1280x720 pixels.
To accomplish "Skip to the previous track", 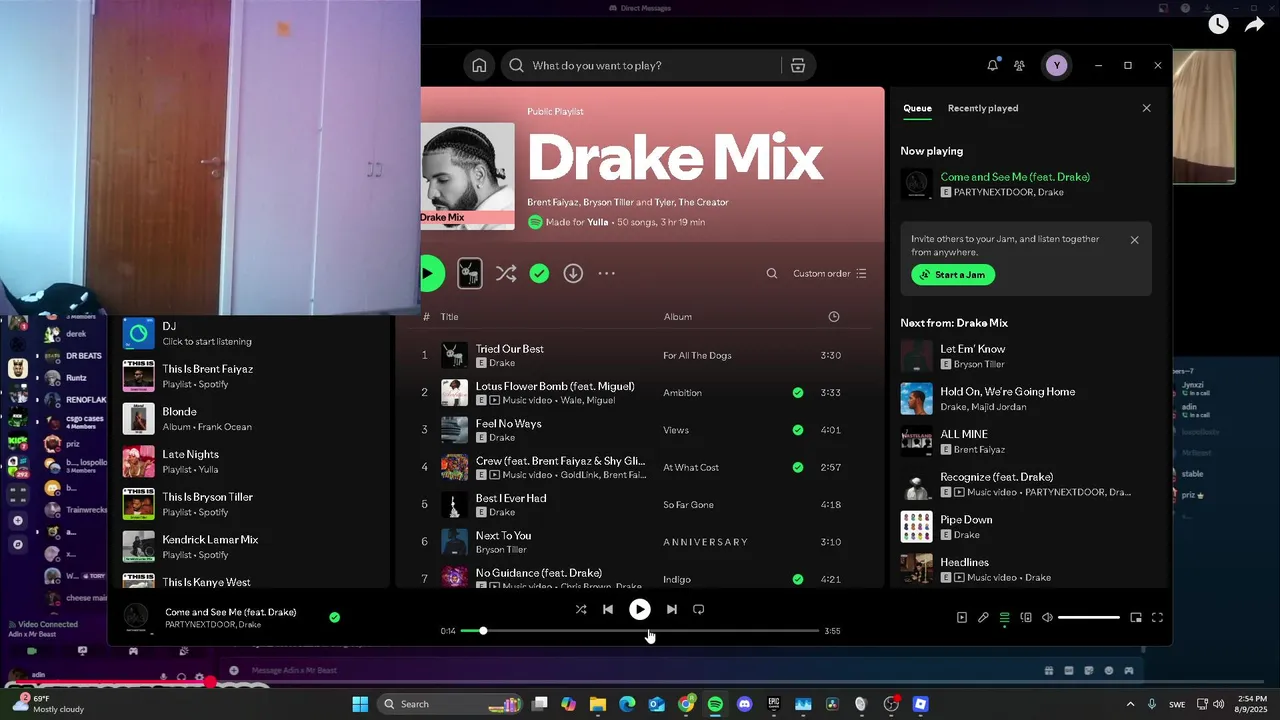I will click(607, 609).
